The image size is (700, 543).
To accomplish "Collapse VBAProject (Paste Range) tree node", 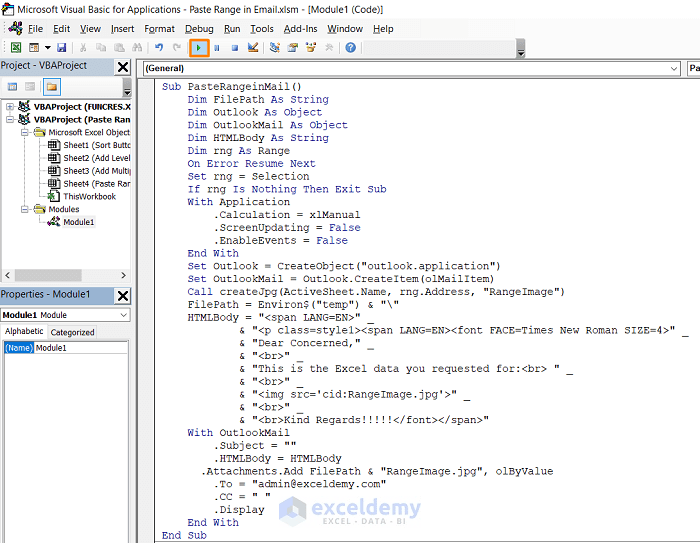I will click(10, 120).
